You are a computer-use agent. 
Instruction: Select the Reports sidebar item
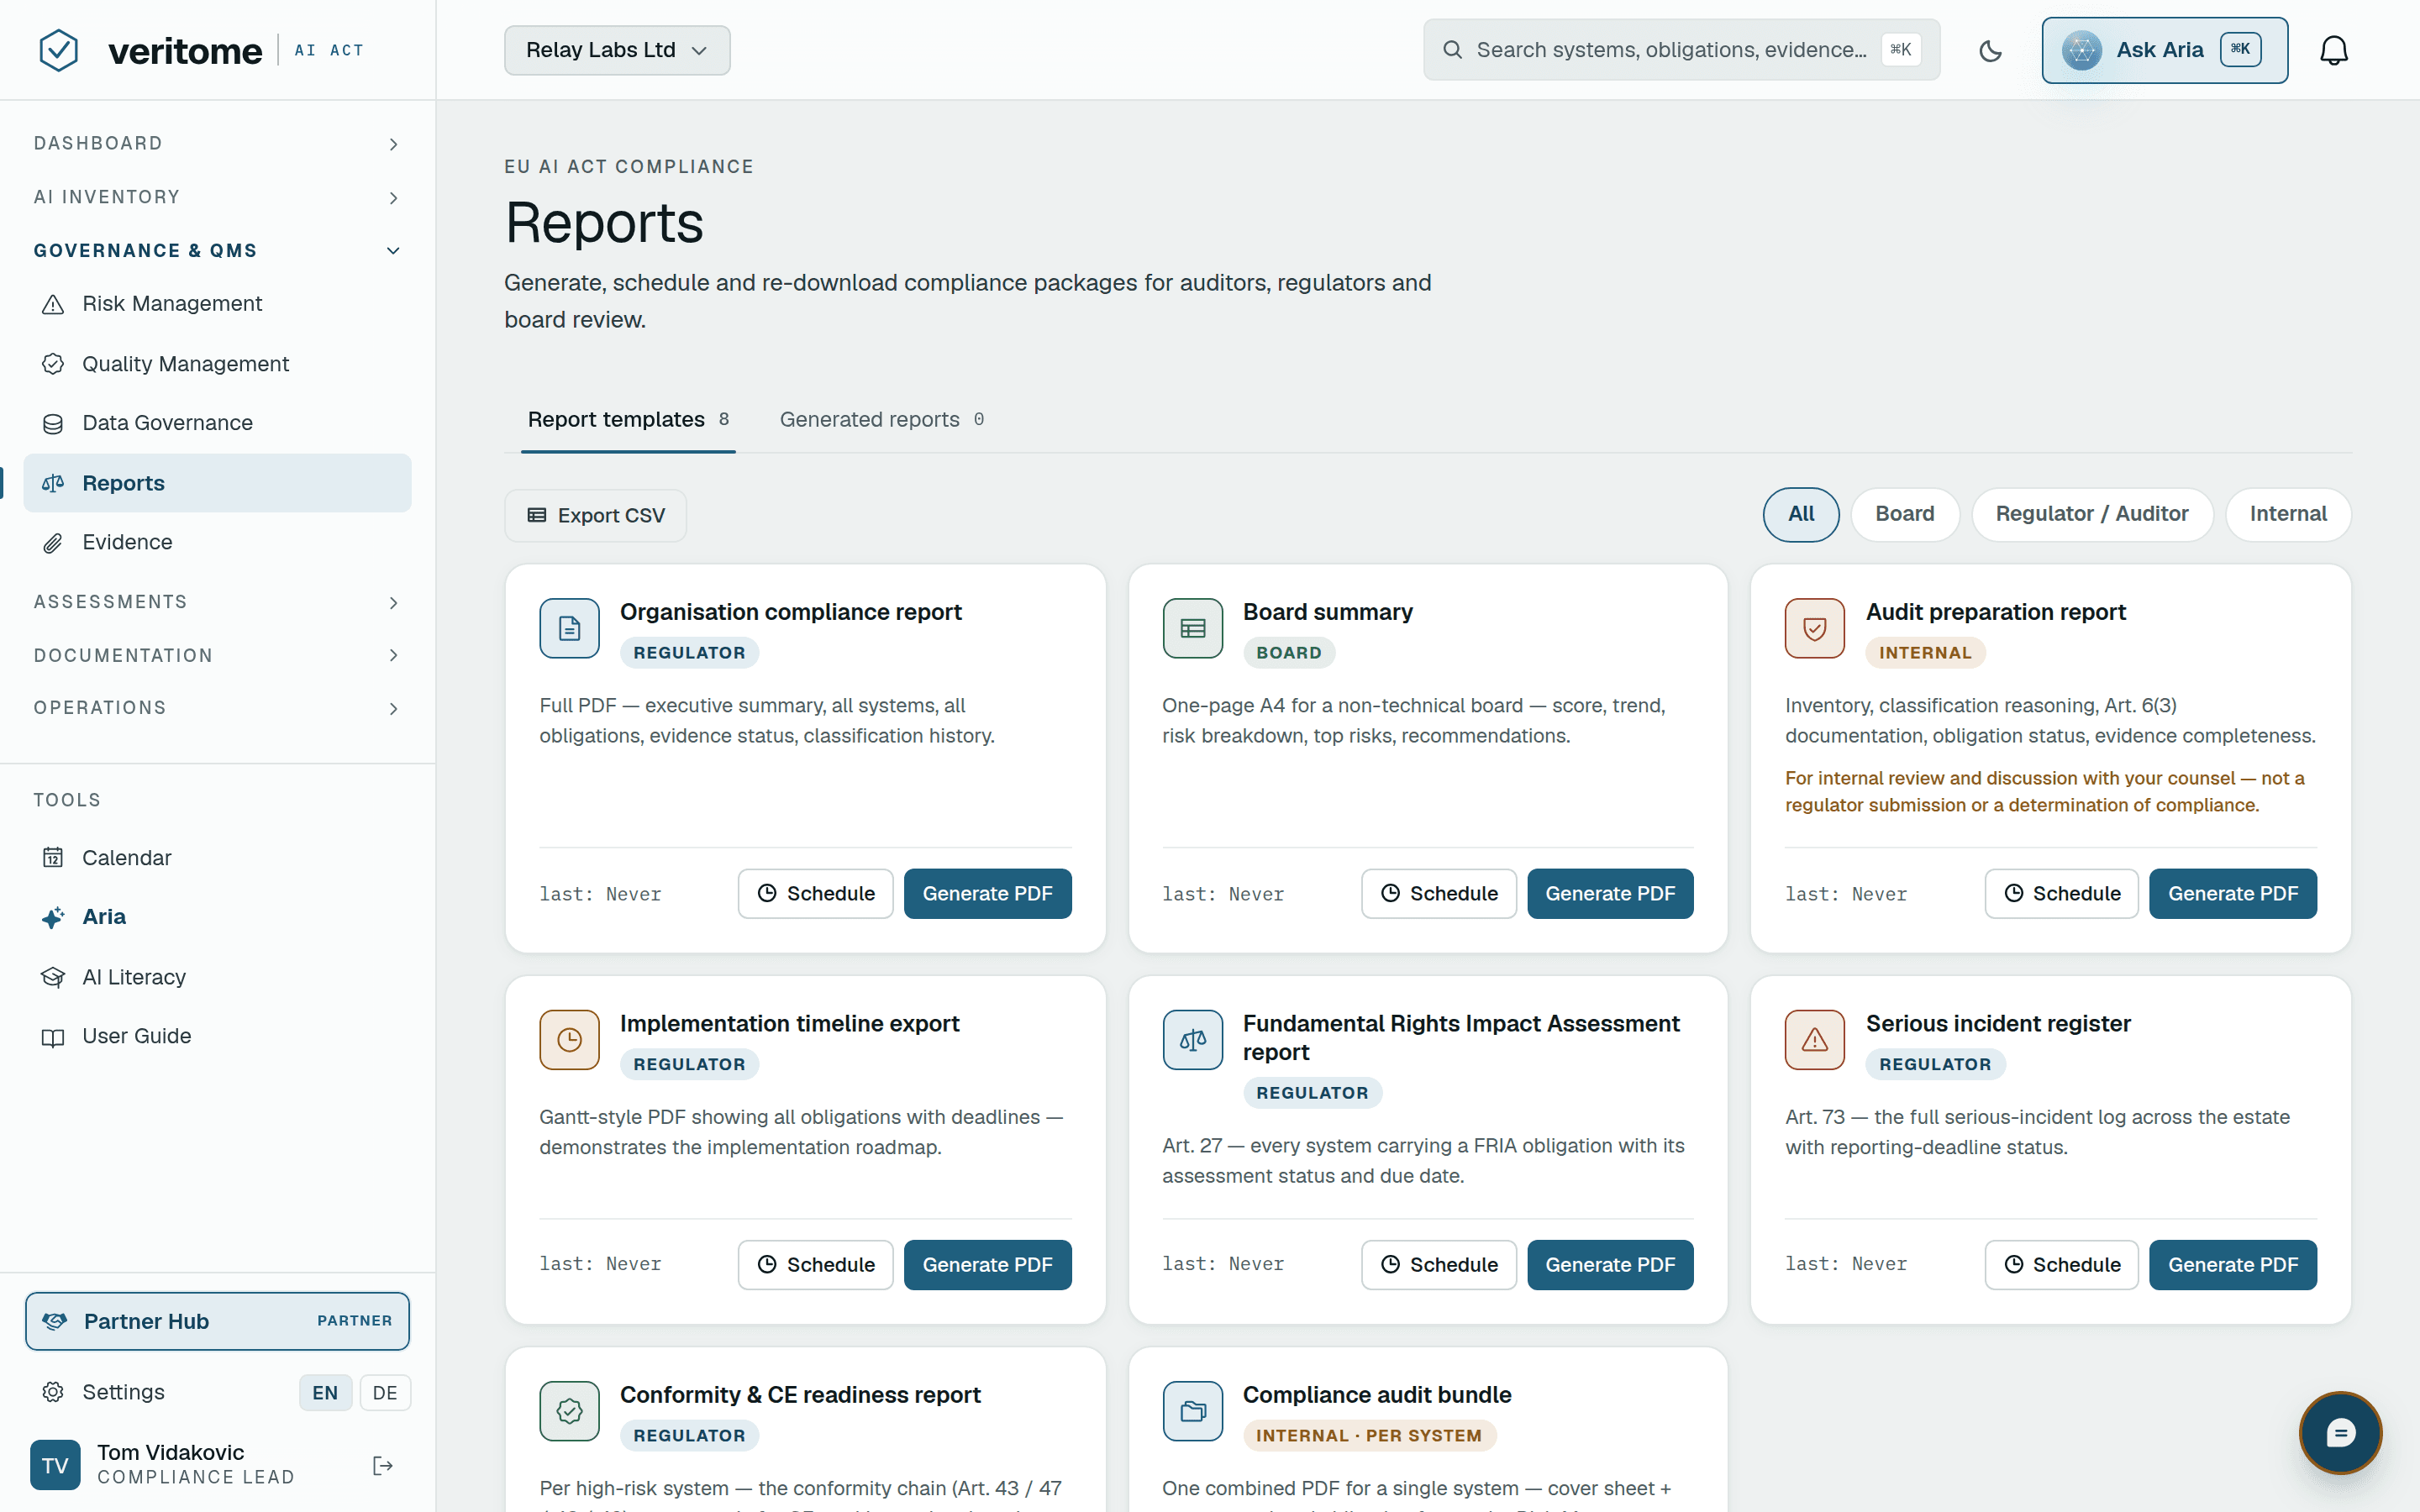tap(217, 483)
